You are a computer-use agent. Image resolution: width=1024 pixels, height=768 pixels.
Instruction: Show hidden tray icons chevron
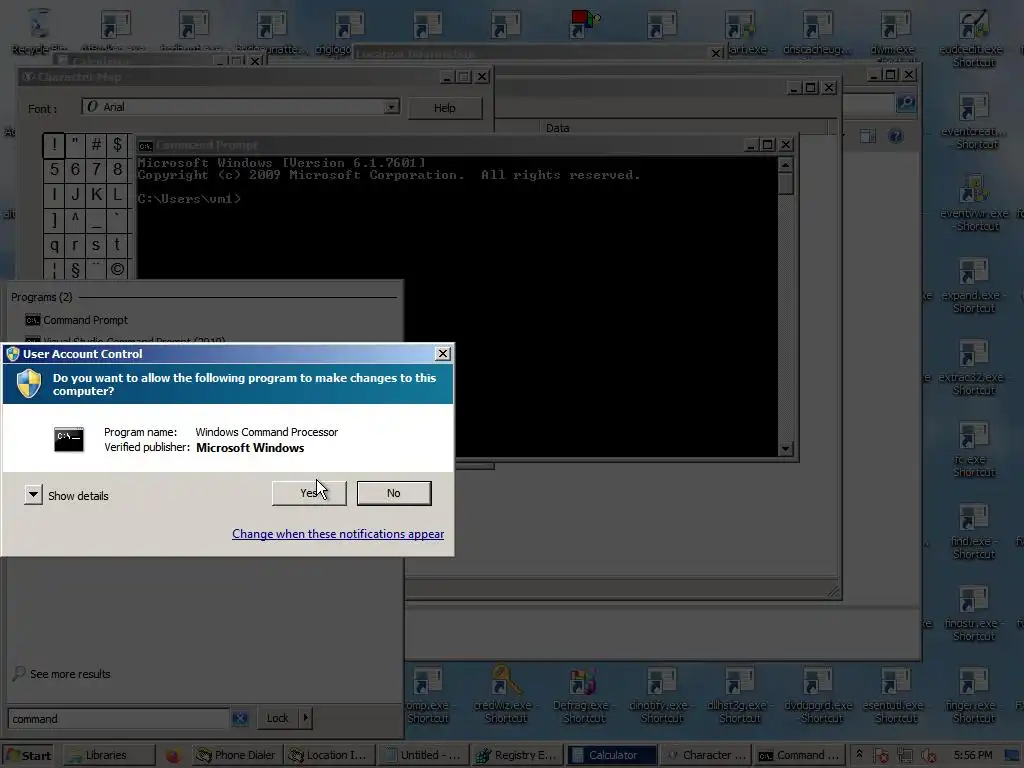[x=859, y=754]
